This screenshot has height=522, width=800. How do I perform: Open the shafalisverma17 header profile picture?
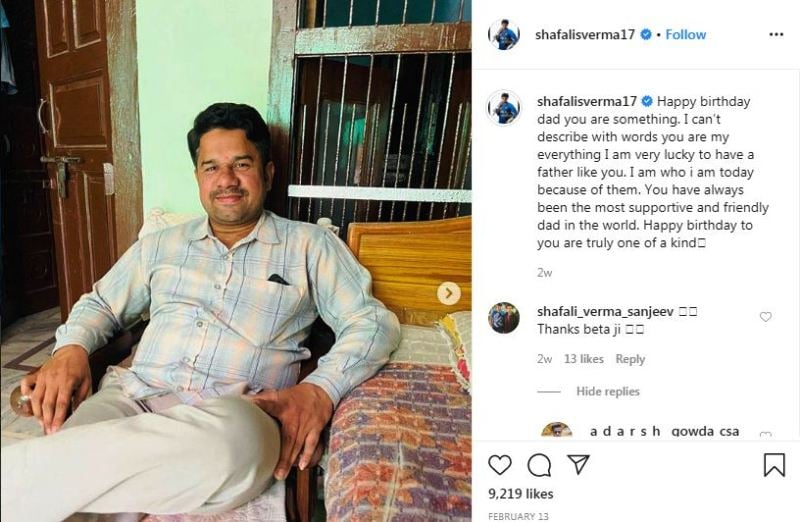[x=504, y=34]
